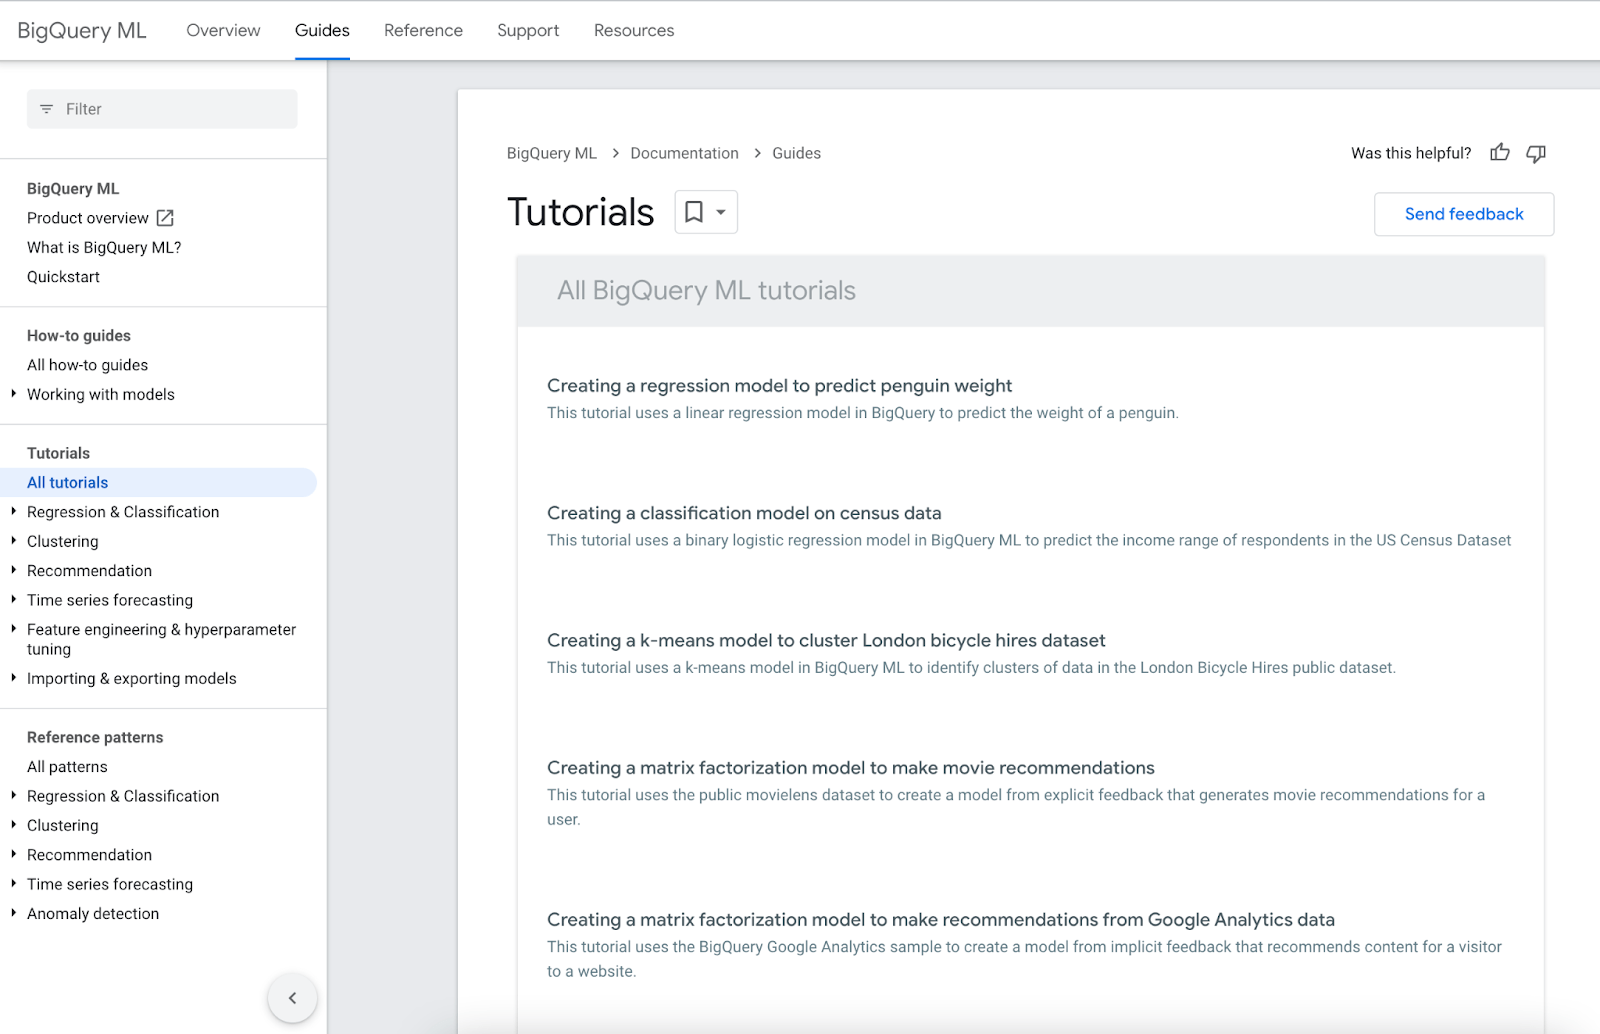Open All patterns in the sidebar

[x=67, y=766]
